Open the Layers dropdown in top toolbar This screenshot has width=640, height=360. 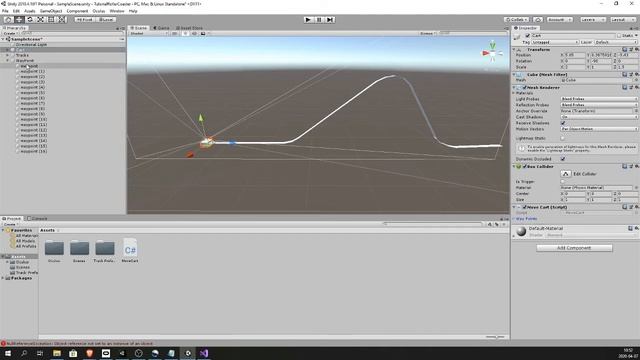pos(592,20)
